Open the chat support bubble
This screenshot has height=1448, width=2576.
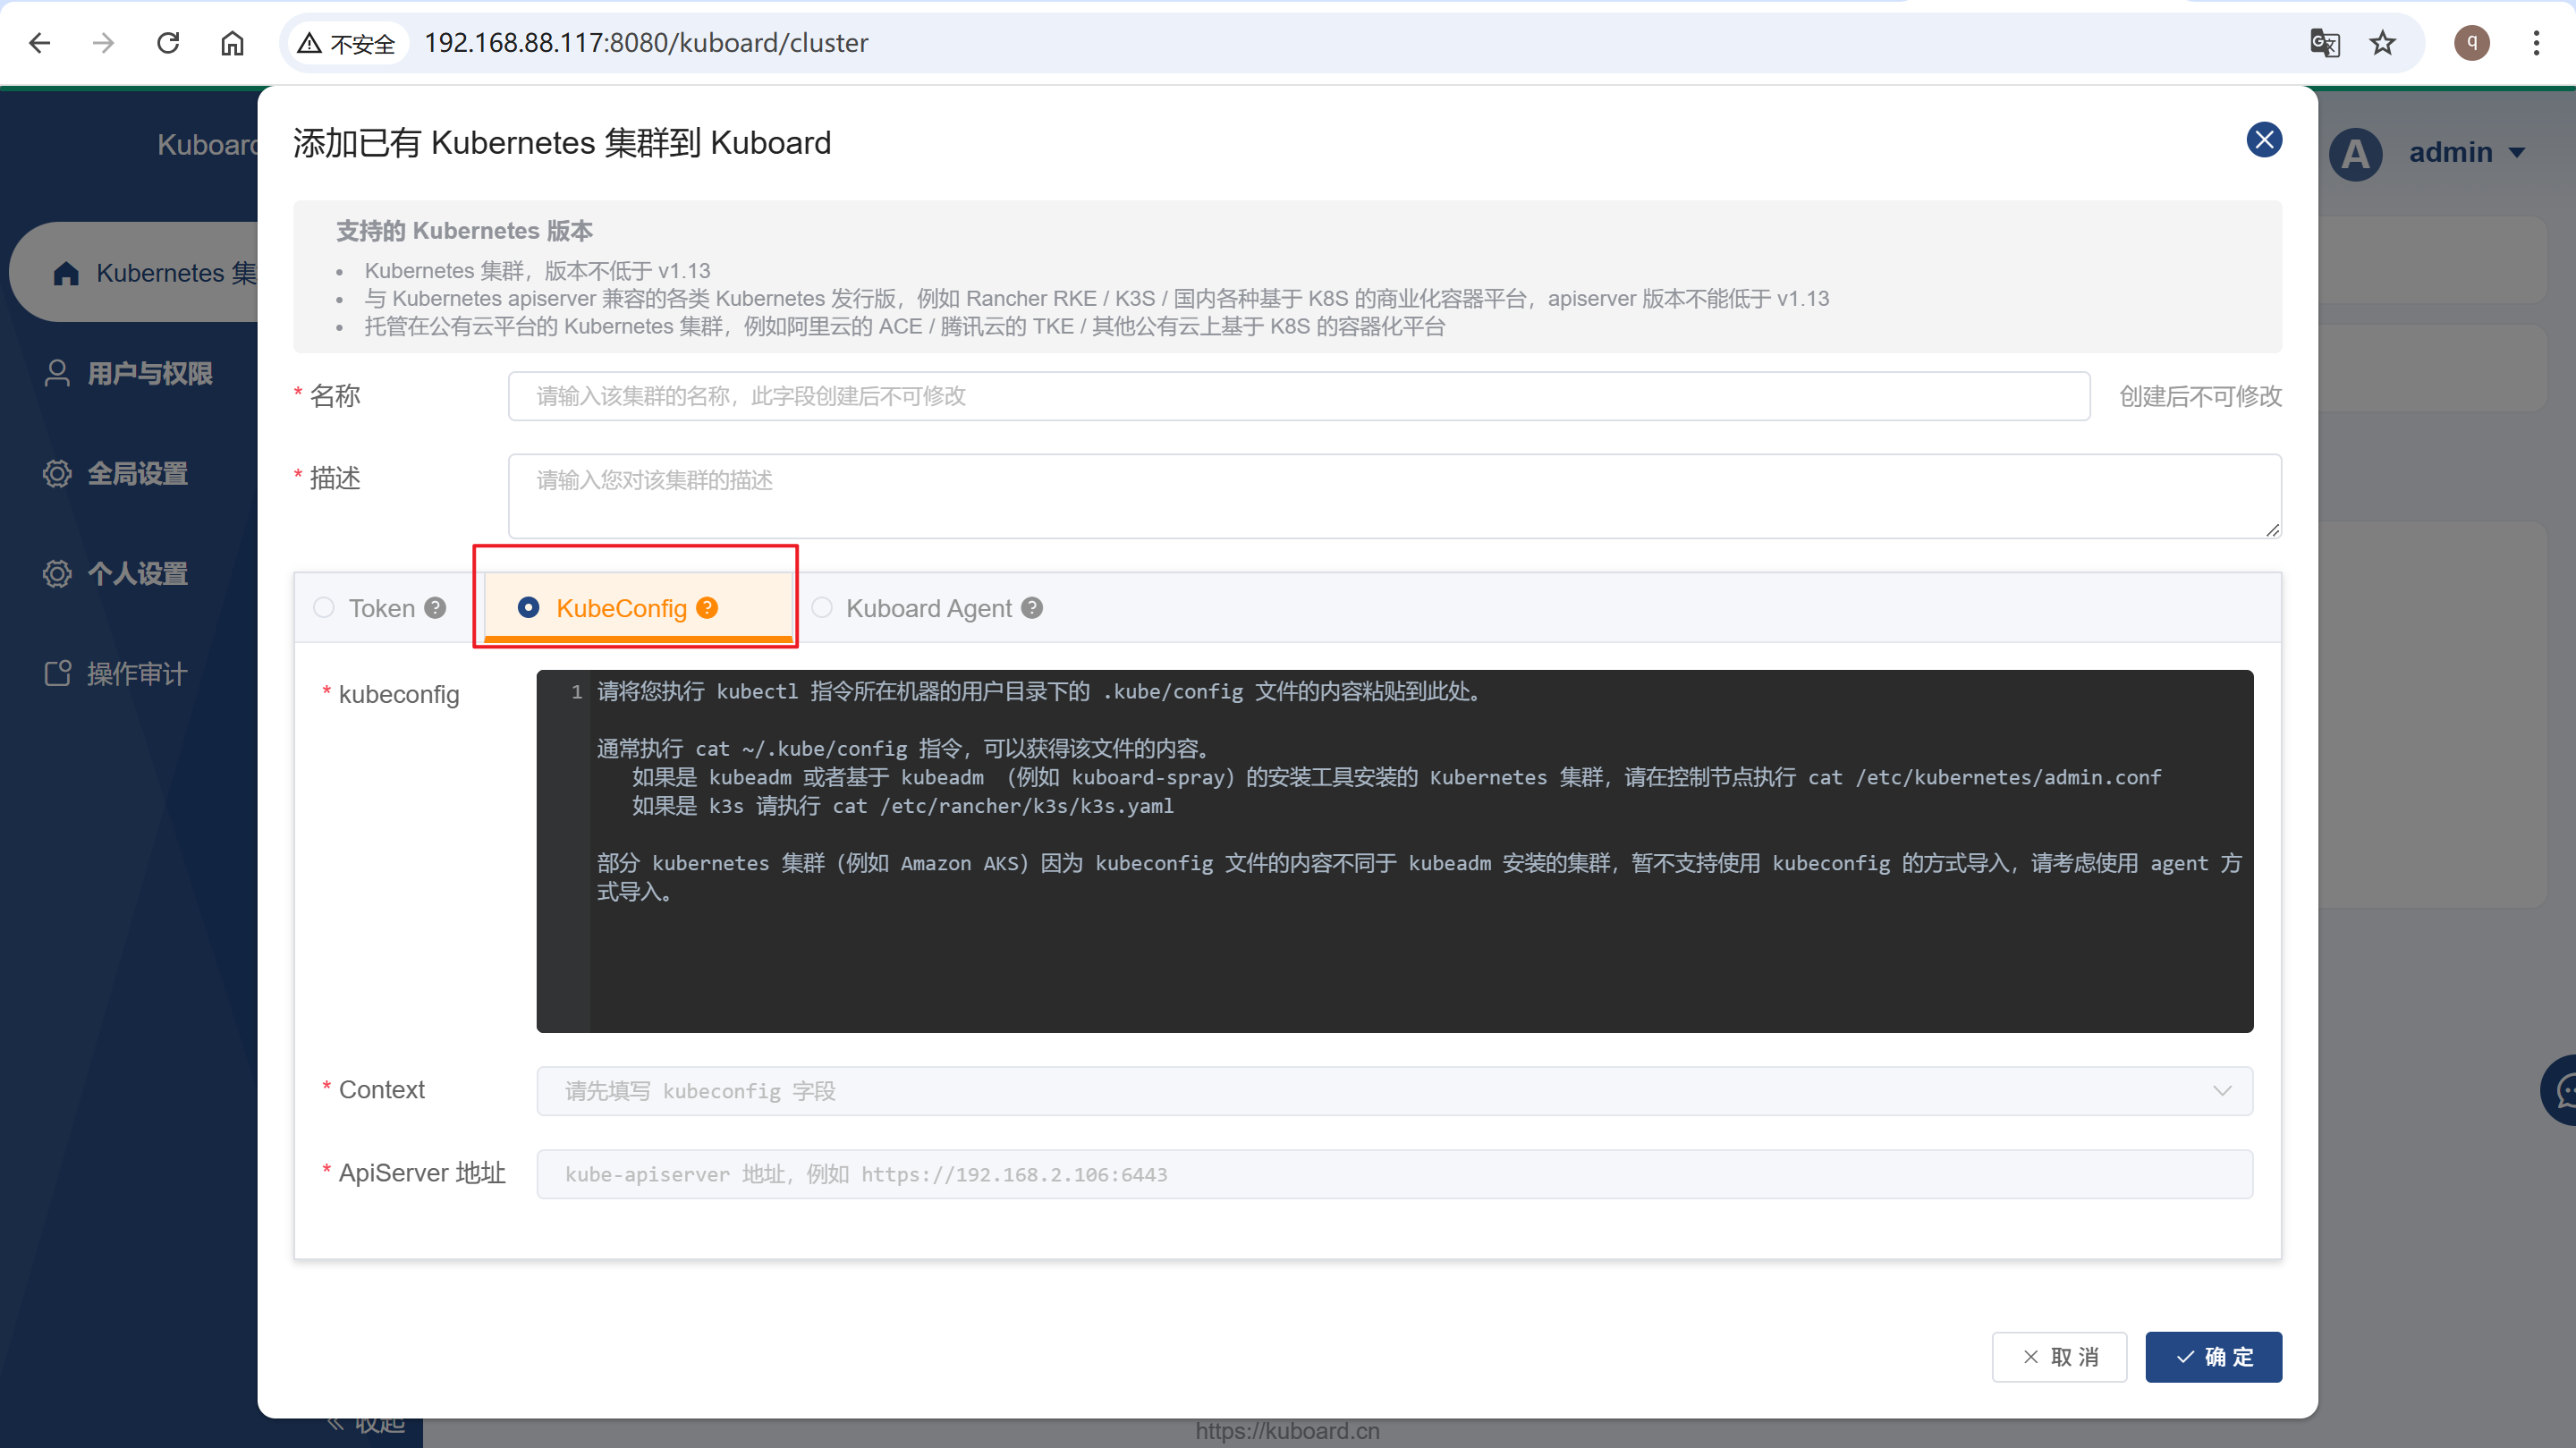pos(2561,1090)
